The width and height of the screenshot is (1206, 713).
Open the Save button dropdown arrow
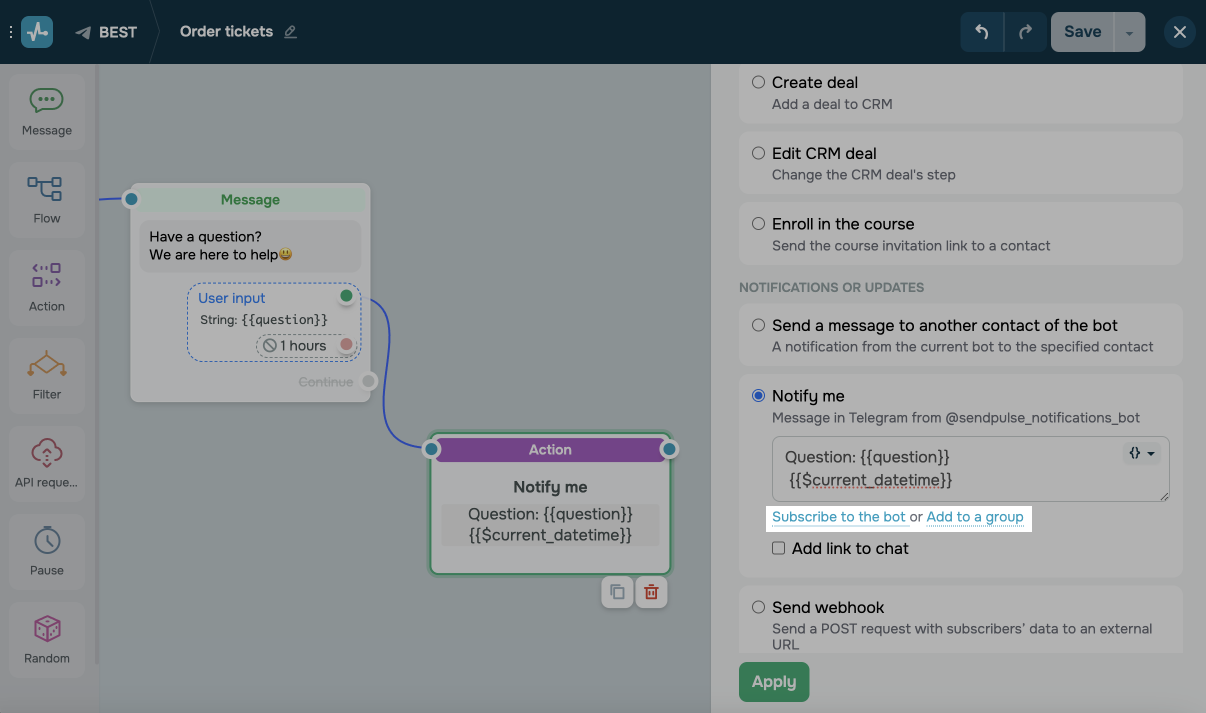point(1129,31)
